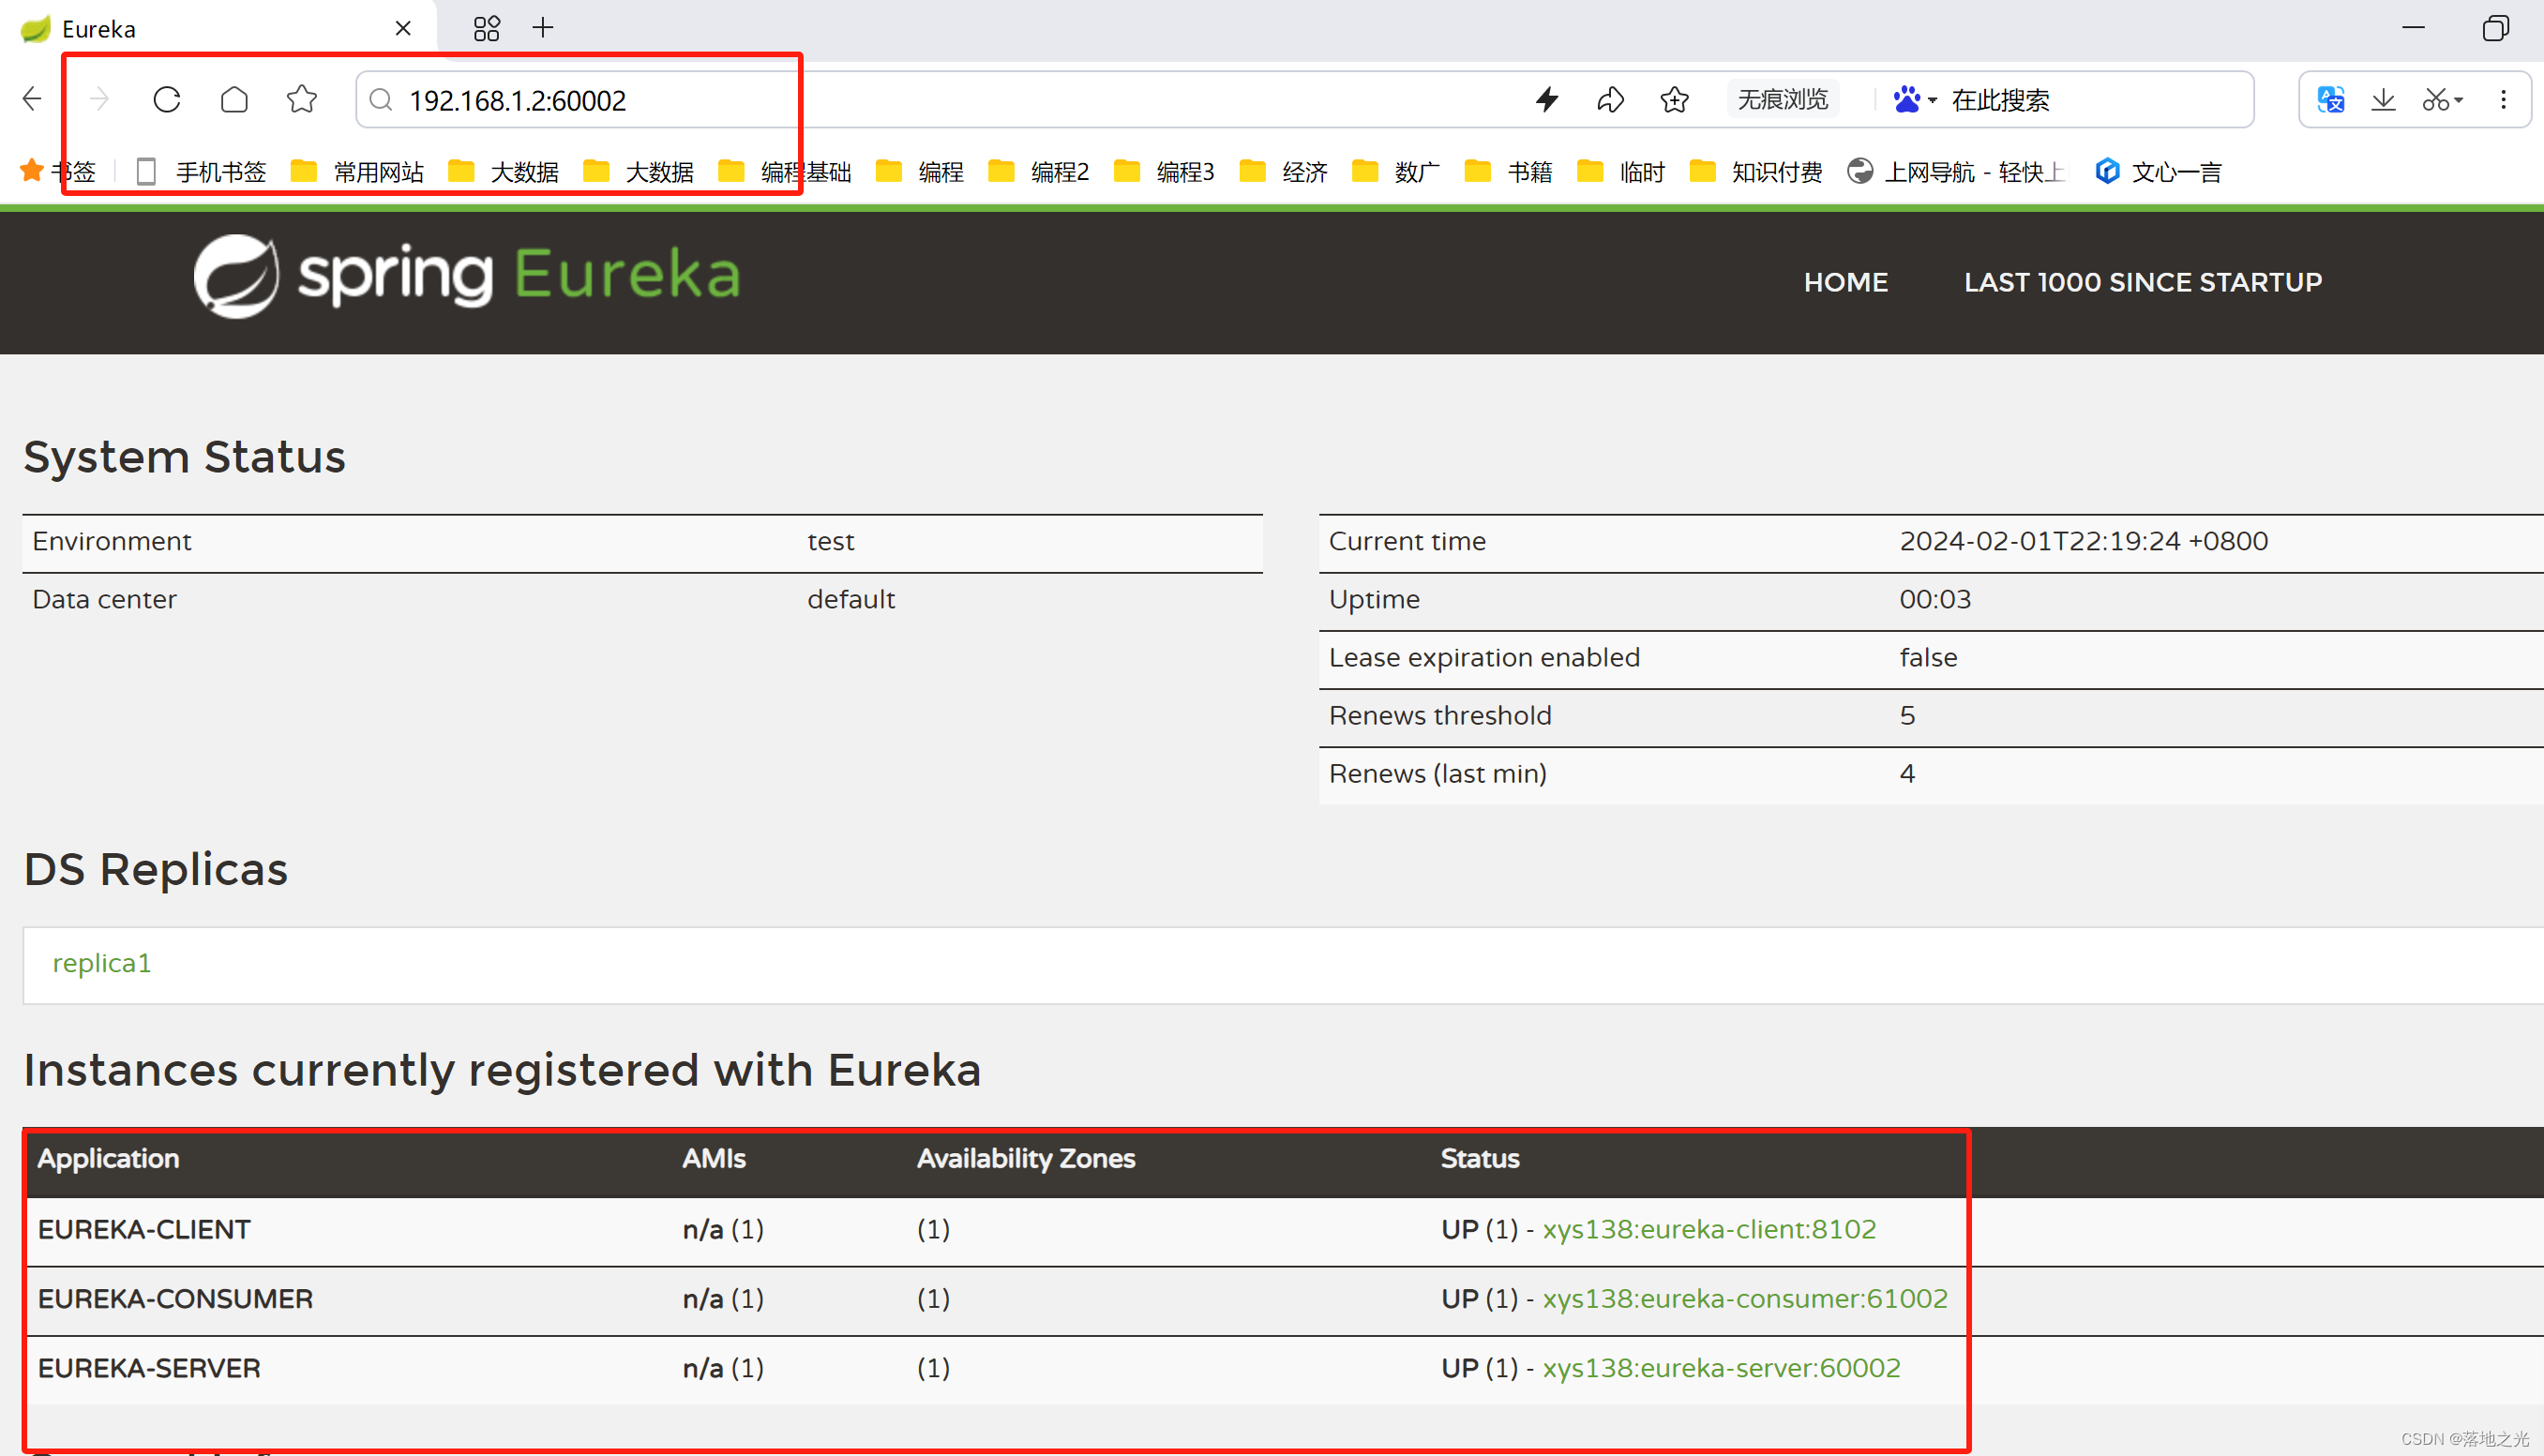Click the address bar URL 192.168.1.2:60002
Screen dimensions: 2544x1456
click(517, 100)
